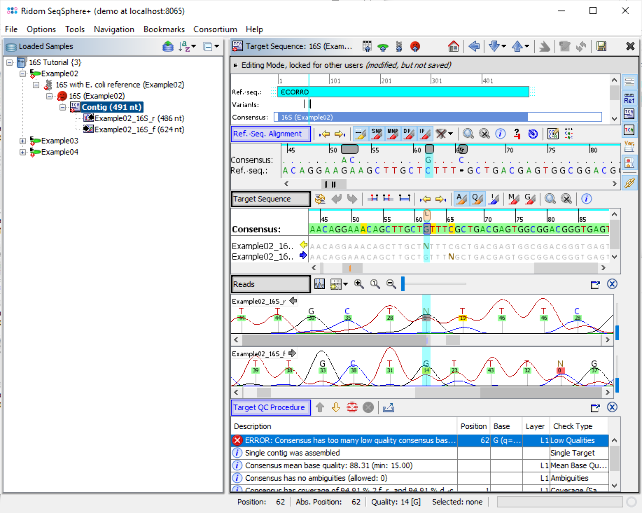This screenshot has height=513, width=642.
Task: Click the undo arrow in the Target Sequence toolbar
Action: coord(336,199)
